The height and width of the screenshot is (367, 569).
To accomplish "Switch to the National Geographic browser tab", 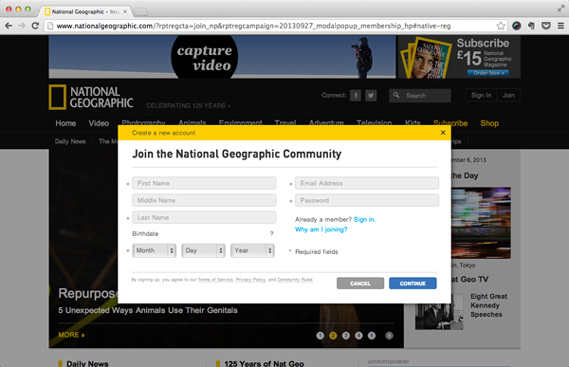I will coord(85,12).
